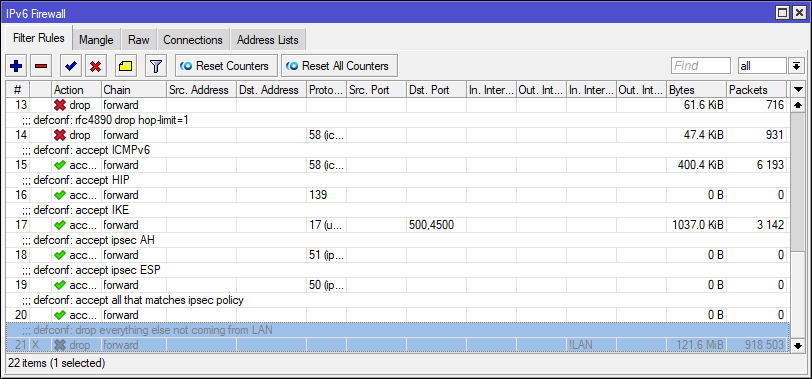Select accept icon of rule 19
The width and height of the screenshot is (812, 379).
60,285
